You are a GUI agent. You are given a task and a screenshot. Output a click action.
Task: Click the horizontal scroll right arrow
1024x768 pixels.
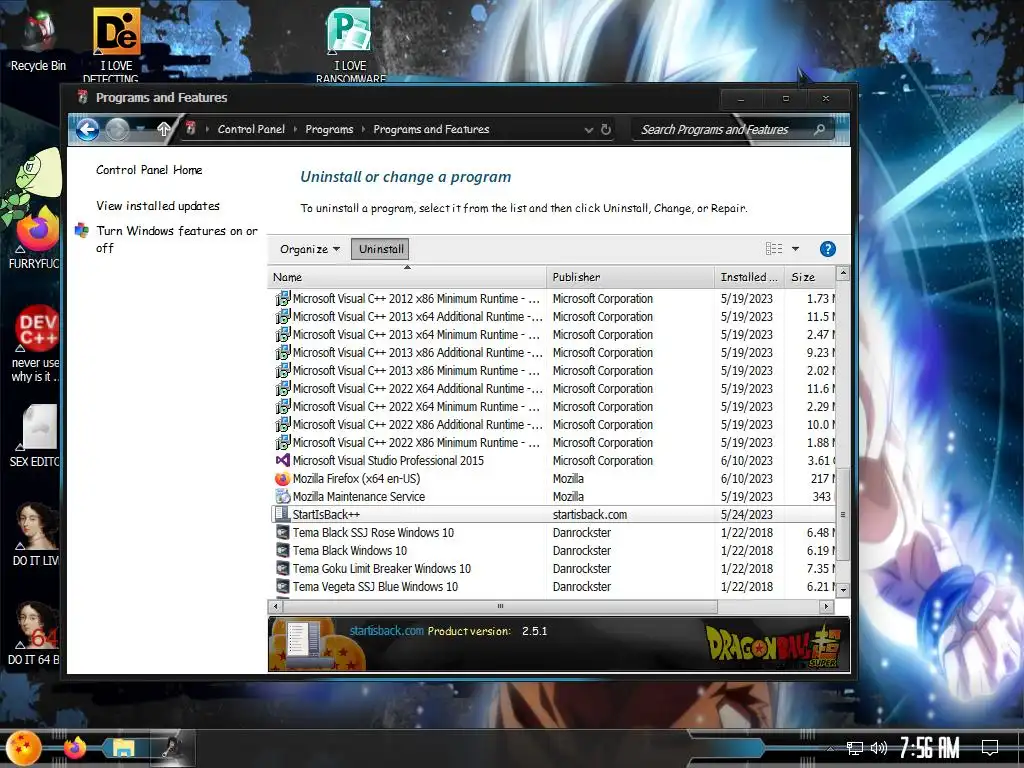click(x=826, y=606)
